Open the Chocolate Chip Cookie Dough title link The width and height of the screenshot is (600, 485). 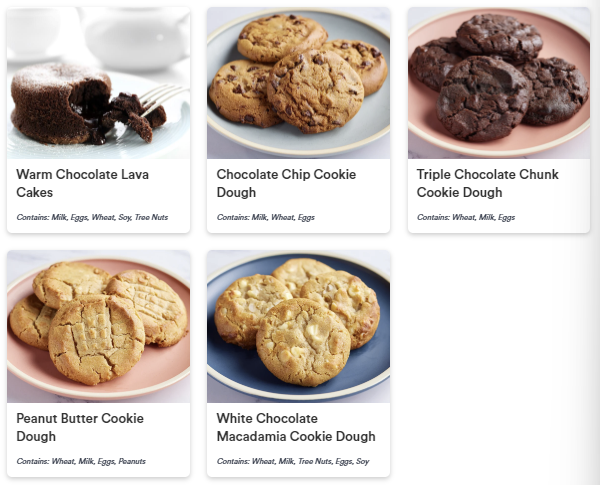click(x=286, y=183)
